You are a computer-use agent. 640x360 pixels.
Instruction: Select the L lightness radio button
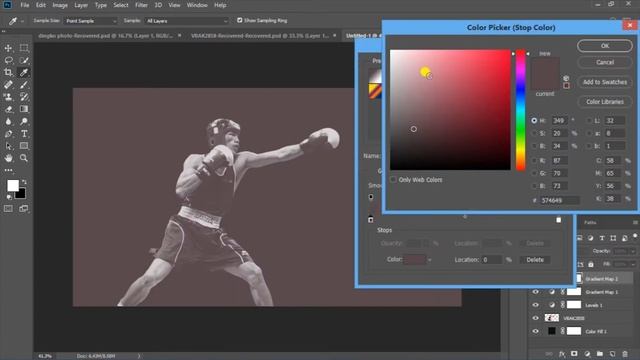click(589, 121)
